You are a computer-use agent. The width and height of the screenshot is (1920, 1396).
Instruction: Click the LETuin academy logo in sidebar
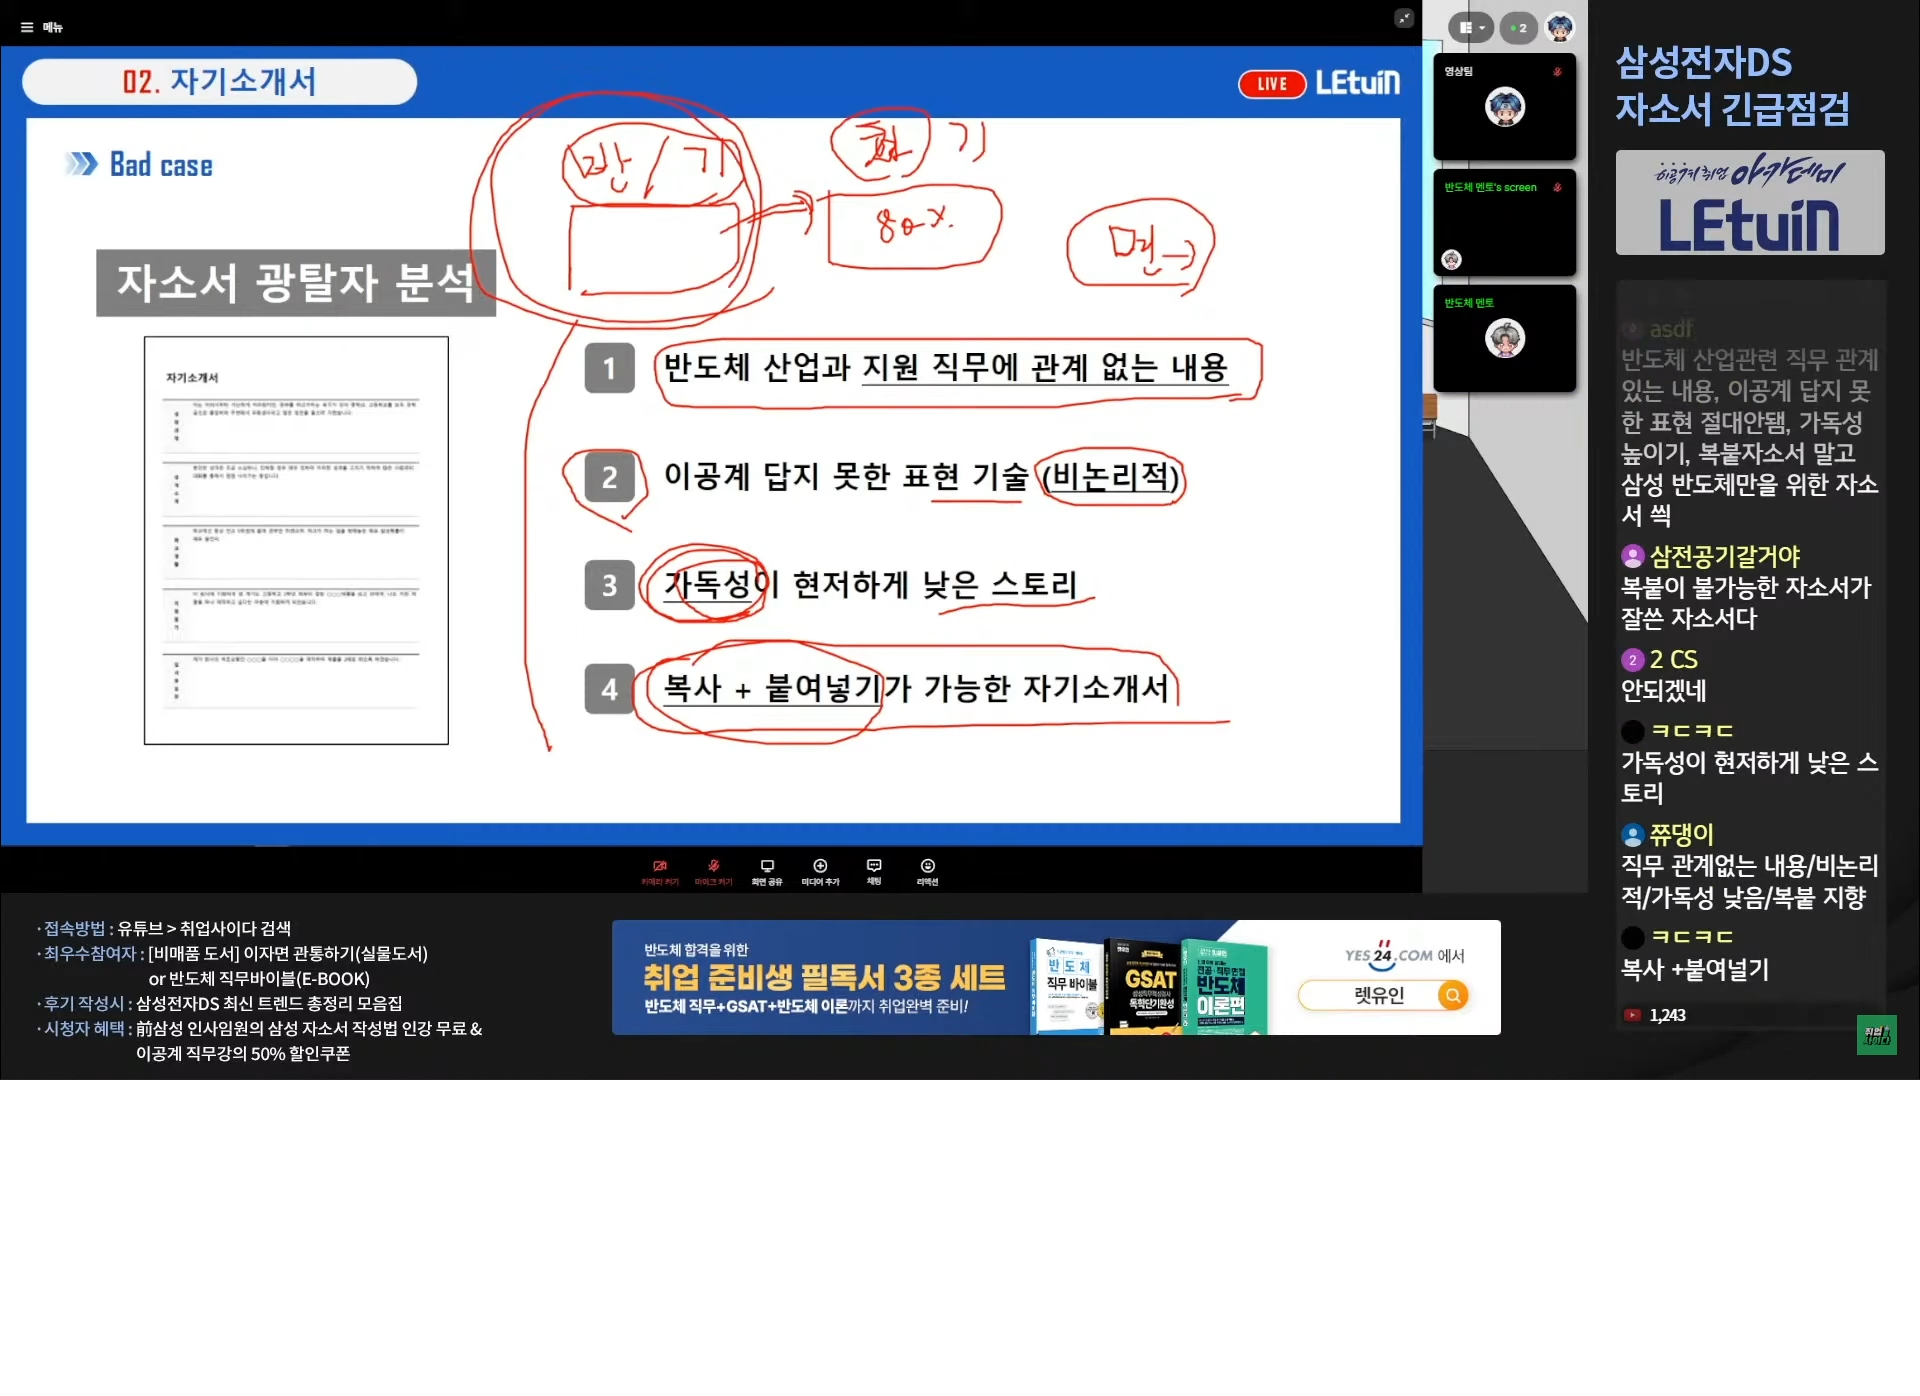pyautogui.click(x=1749, y=203)
